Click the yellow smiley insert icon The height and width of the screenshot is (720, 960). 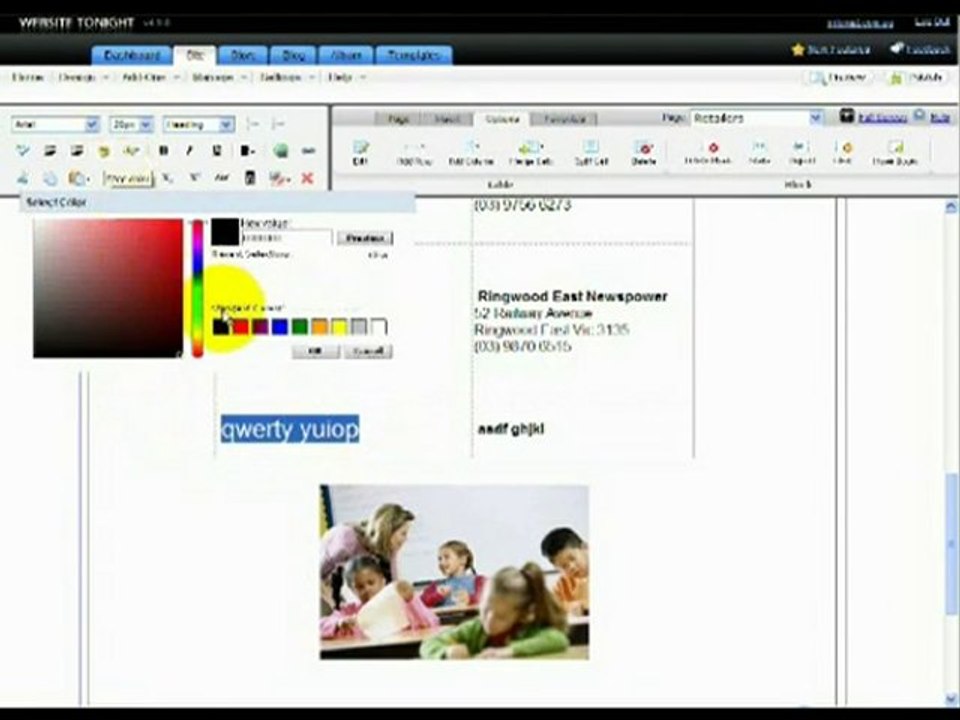pos(104,151)
